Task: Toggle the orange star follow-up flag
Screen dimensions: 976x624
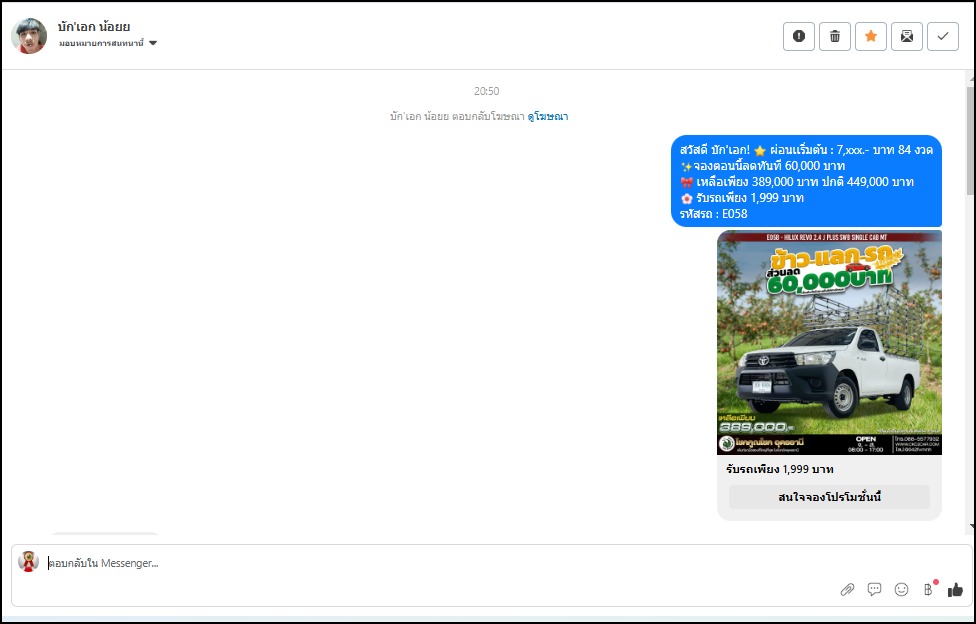Action: pos(871,36)
